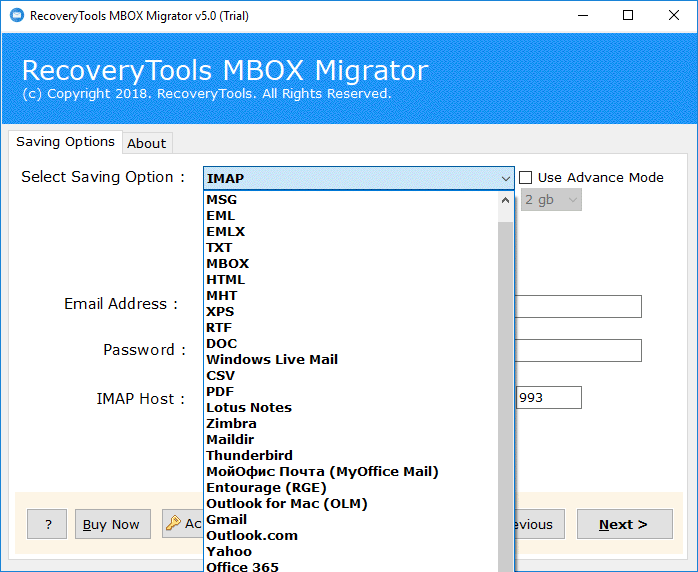Choose Zimbra saving option
This screenshot has width=698, height=572.
click(x=351, y=424)
